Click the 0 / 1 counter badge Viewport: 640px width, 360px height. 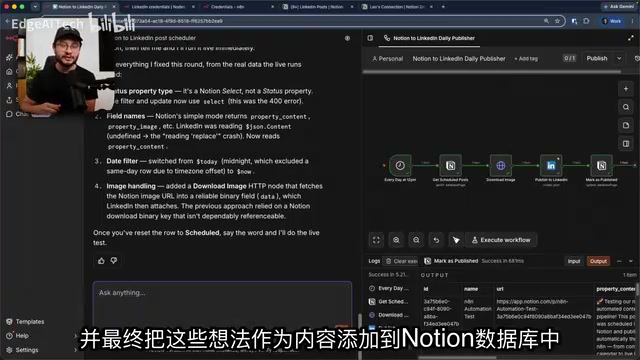(x=569, y=58)
